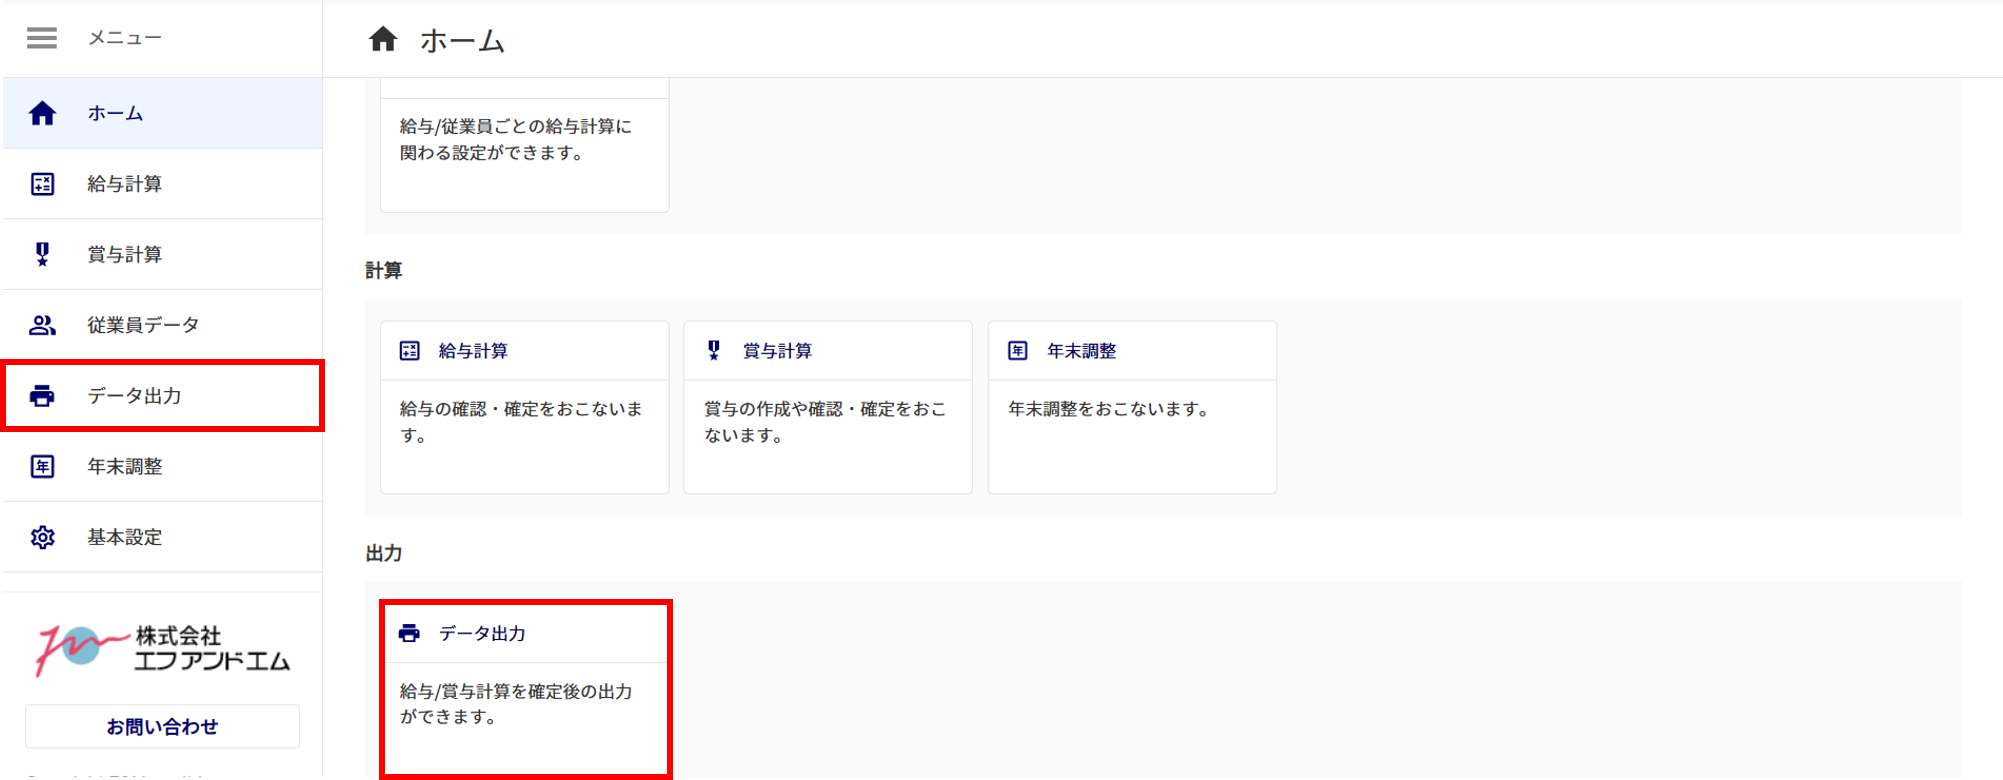2003x780 pixels.
Task: Click text 給与/従業員ごとの給与計算に関わる設定ができます。
Action: click(516, 140)
